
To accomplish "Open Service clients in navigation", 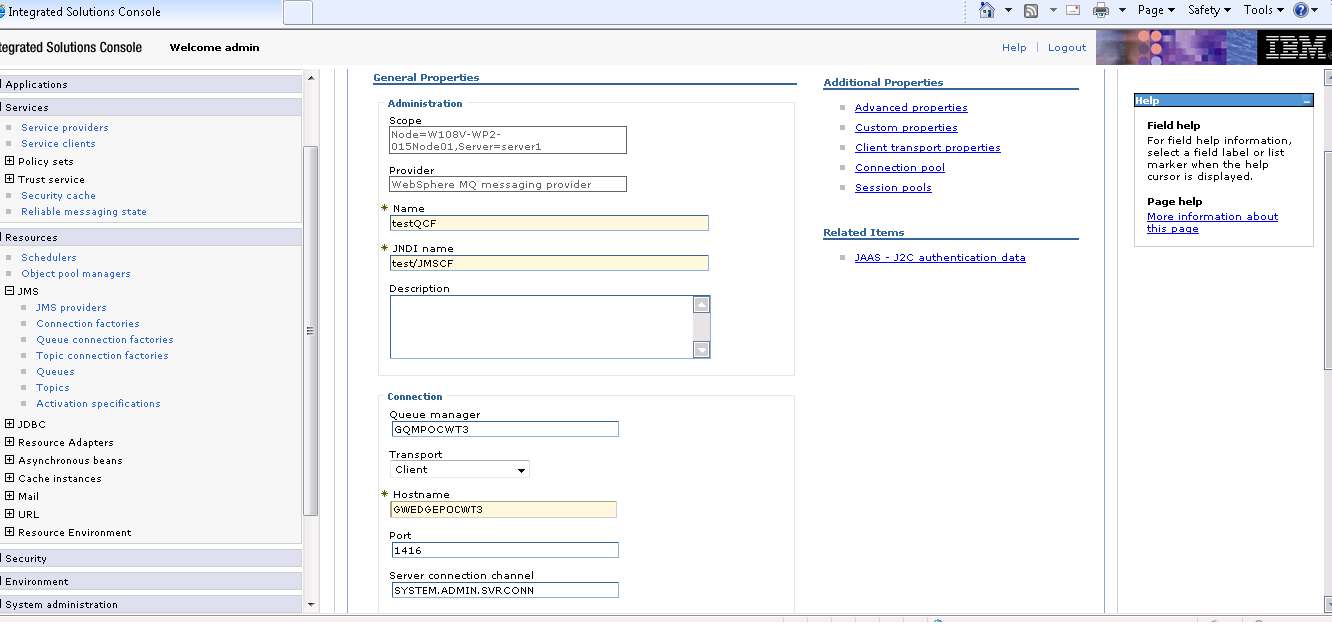I will click(58, 144).
